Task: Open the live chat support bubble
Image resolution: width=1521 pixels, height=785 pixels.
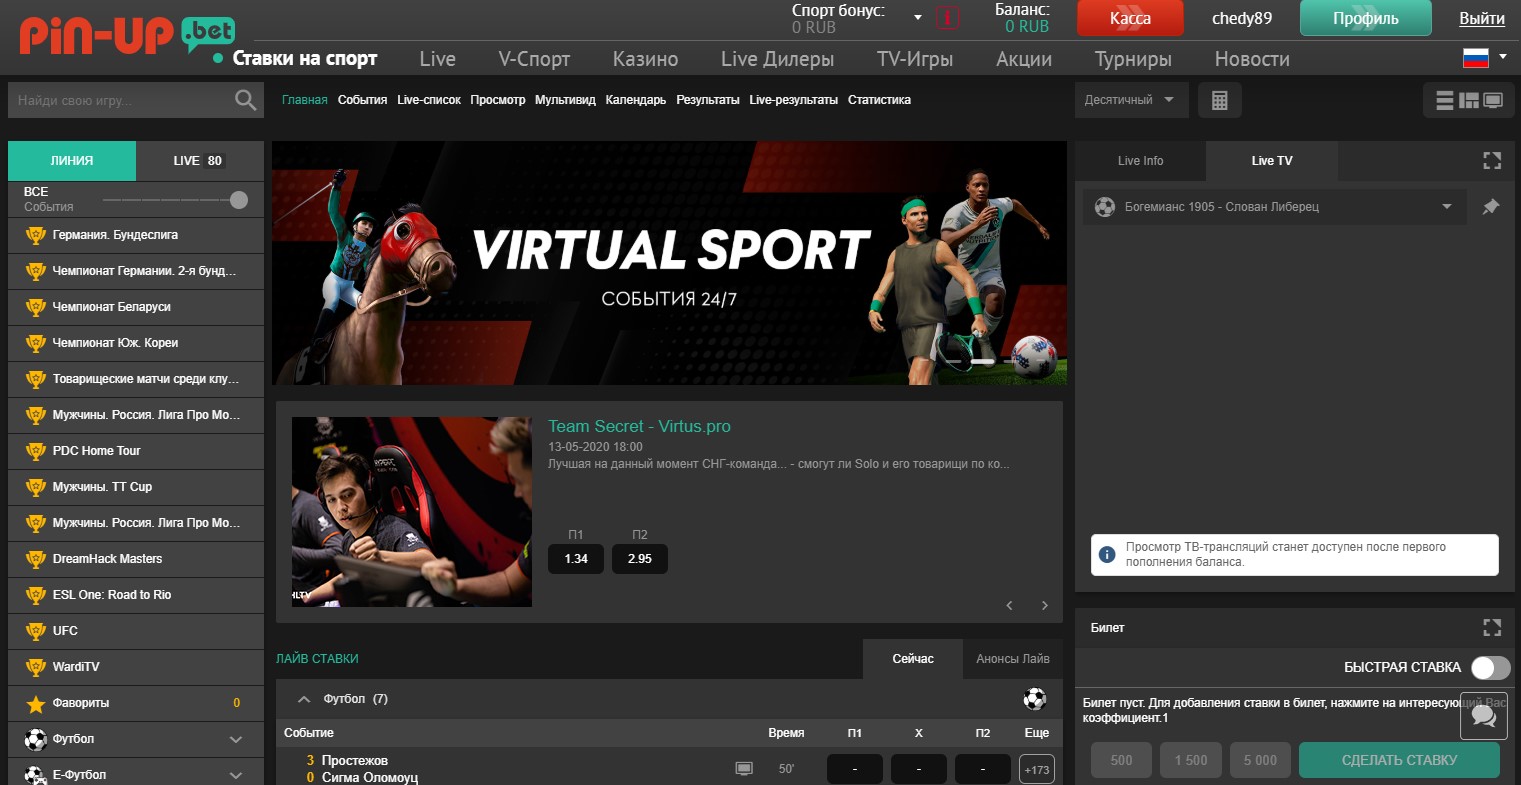Action: [1484, 715]
